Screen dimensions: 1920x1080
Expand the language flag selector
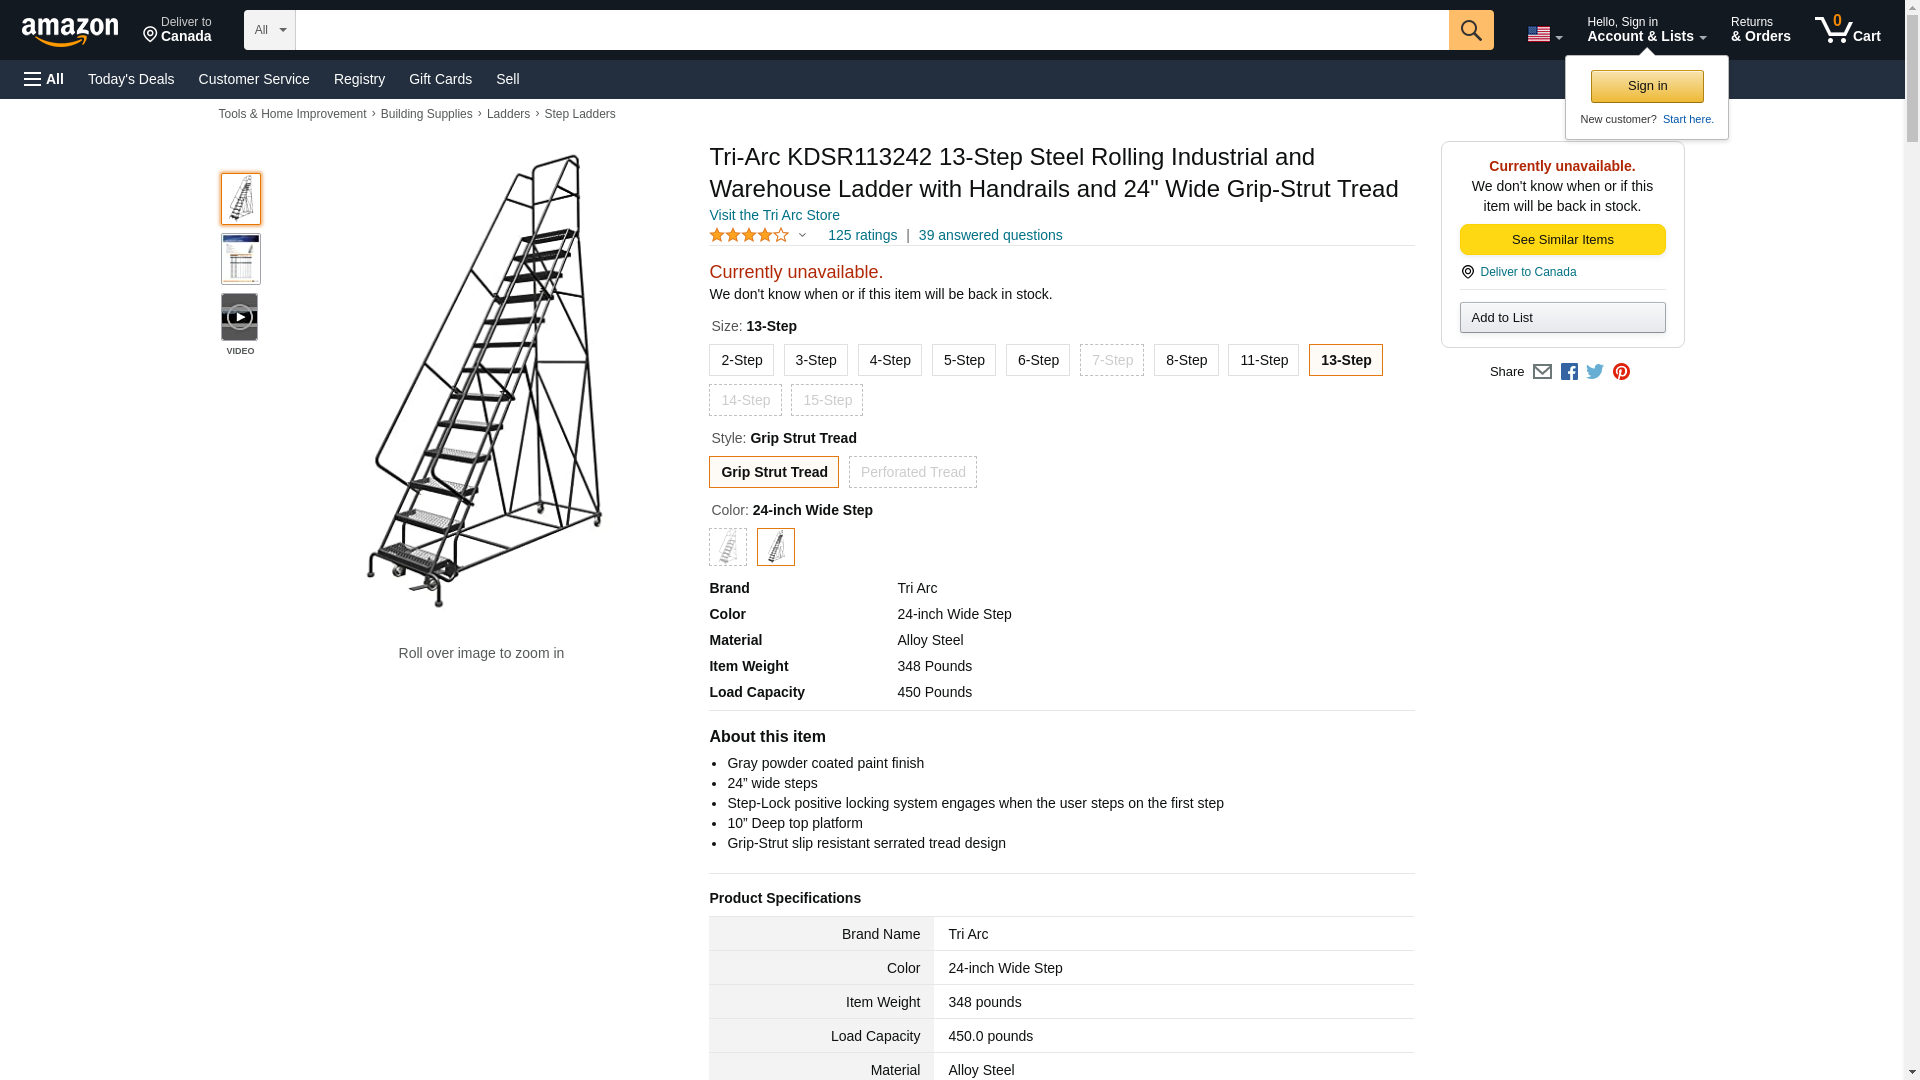pyautogui.click(x=1544, y=34)
